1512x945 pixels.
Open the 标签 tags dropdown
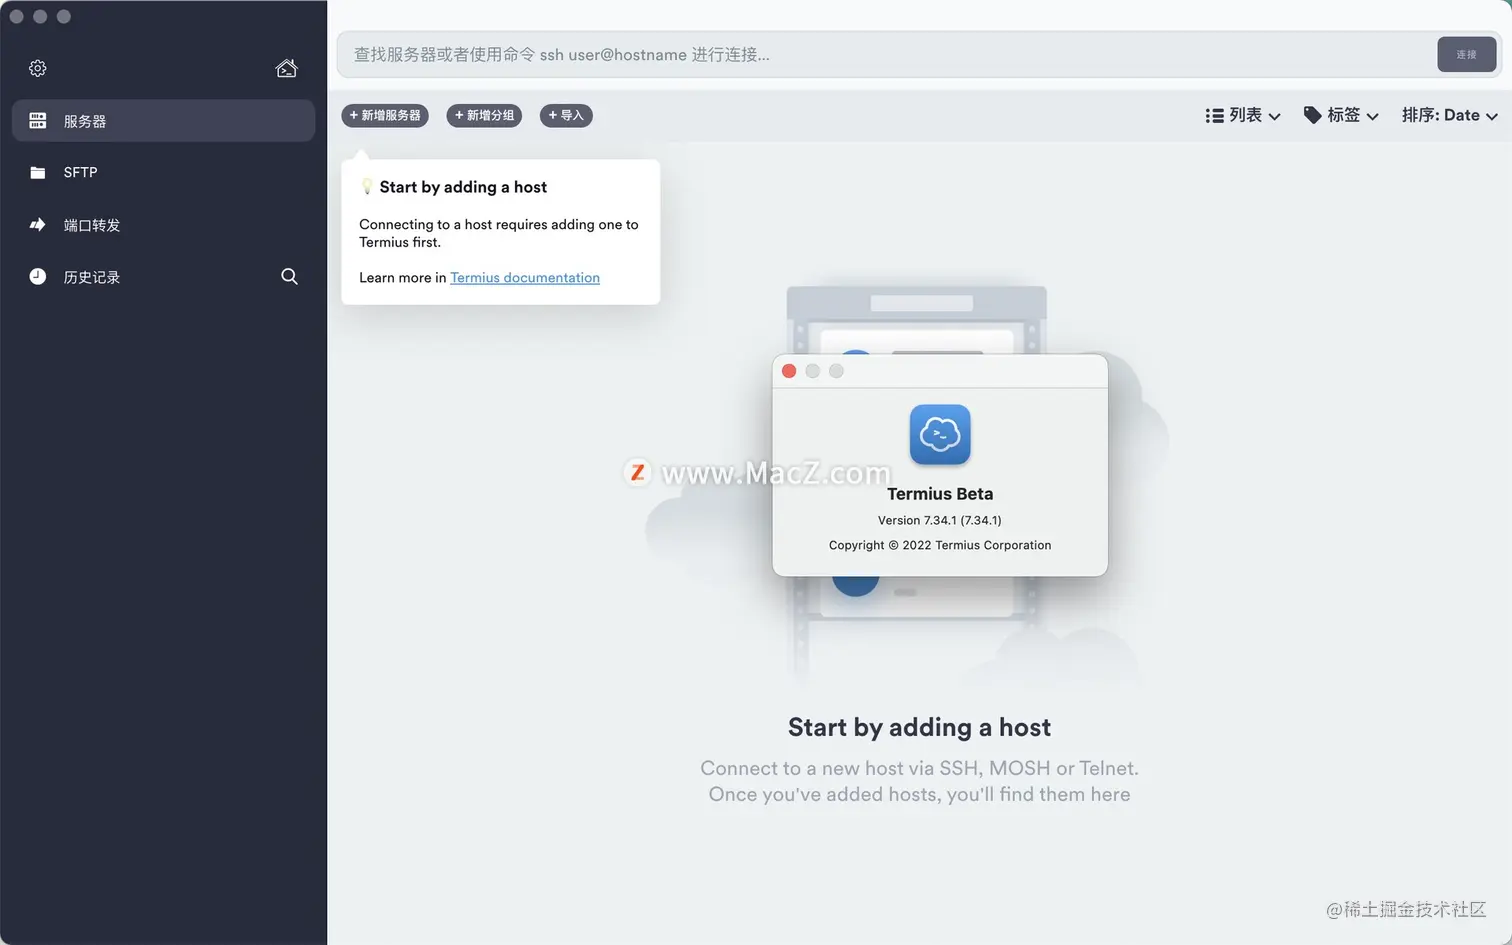1341,116
